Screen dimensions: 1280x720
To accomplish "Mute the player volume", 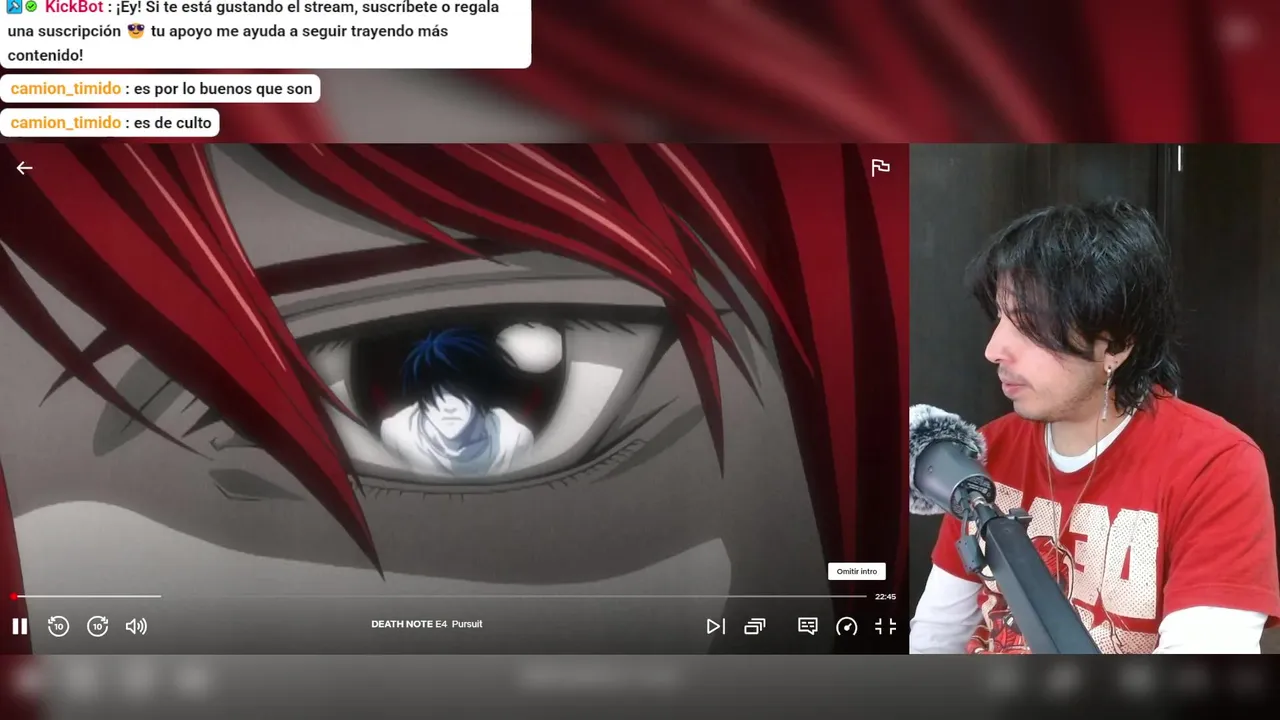I will (136, 626).
